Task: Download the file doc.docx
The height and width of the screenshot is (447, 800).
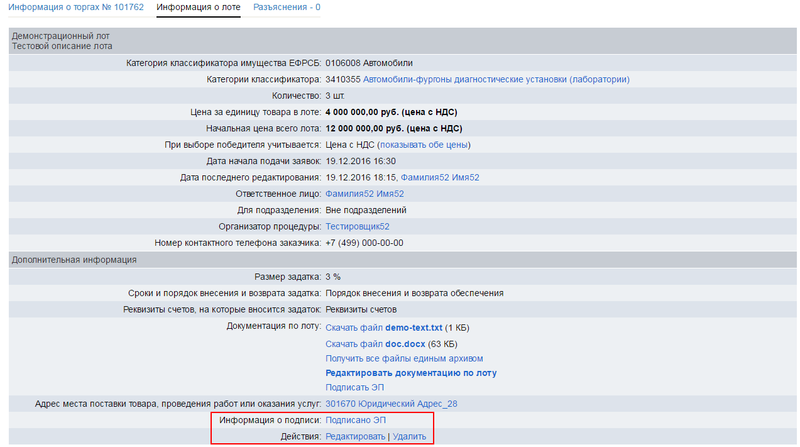Action: pyautogui.click(x=375, y=344)
